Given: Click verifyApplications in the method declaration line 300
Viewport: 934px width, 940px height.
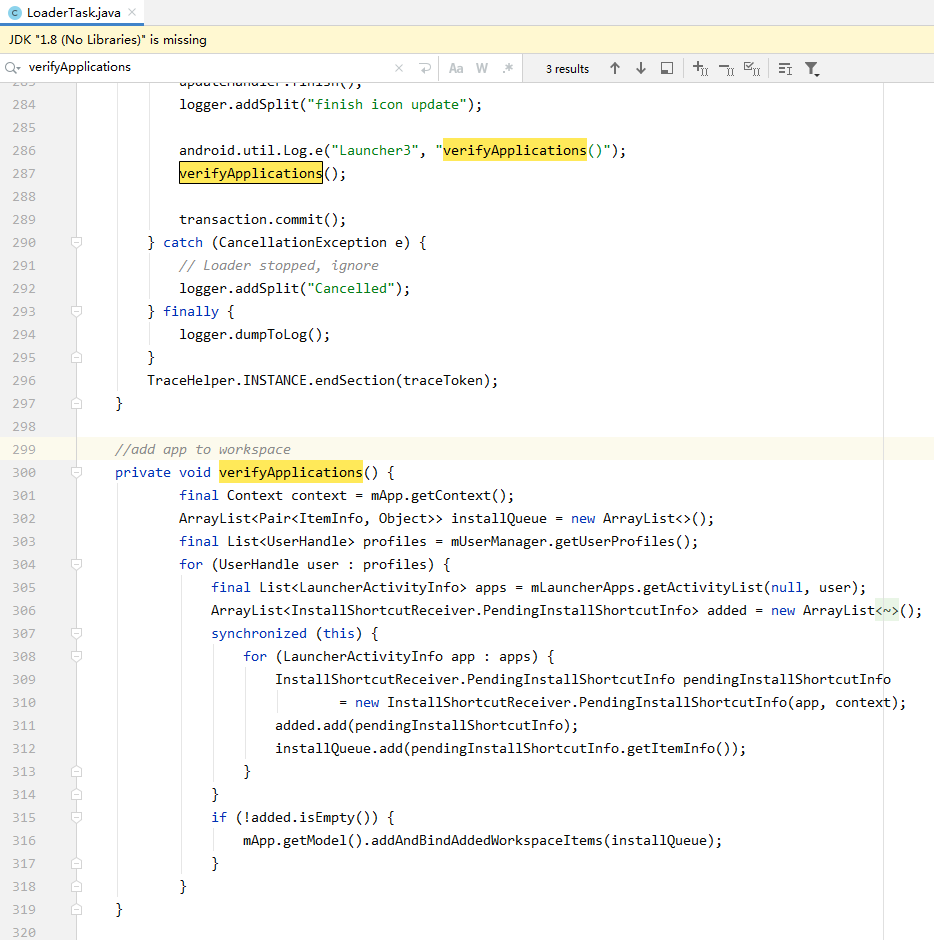Looking at the screenshot, I should coord(291,472).
